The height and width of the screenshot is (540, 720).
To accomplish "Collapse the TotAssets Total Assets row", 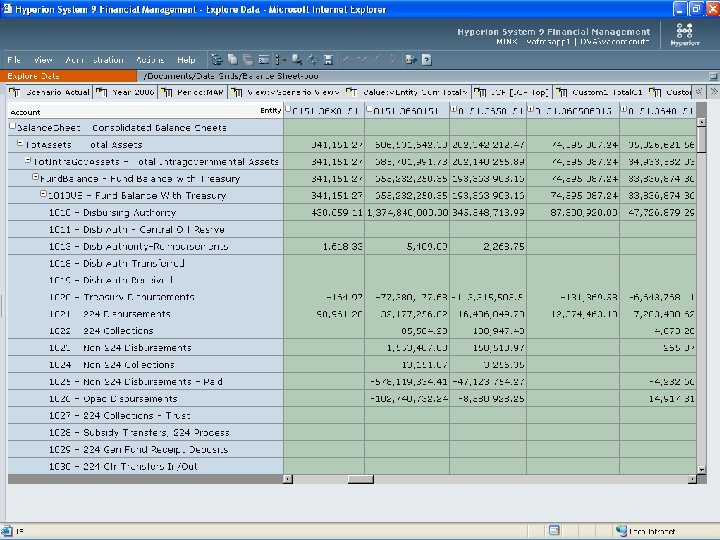I will click(x=20, y=143).
